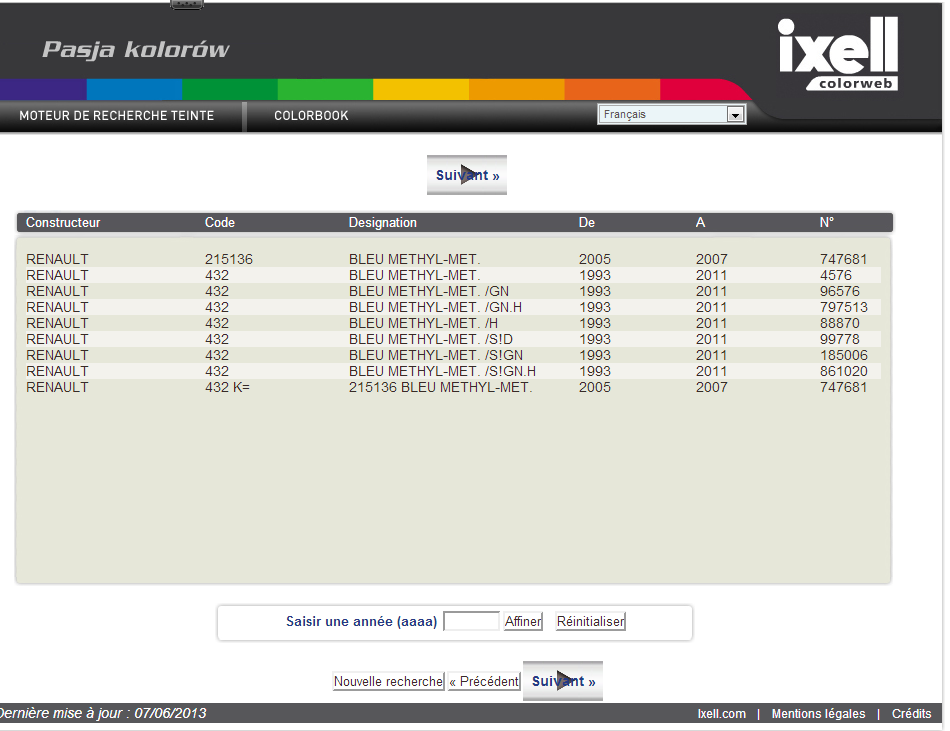Screen dimensions: 950x731
Task: Open the ixell.com footer link
Action: [x=721, y=713]
